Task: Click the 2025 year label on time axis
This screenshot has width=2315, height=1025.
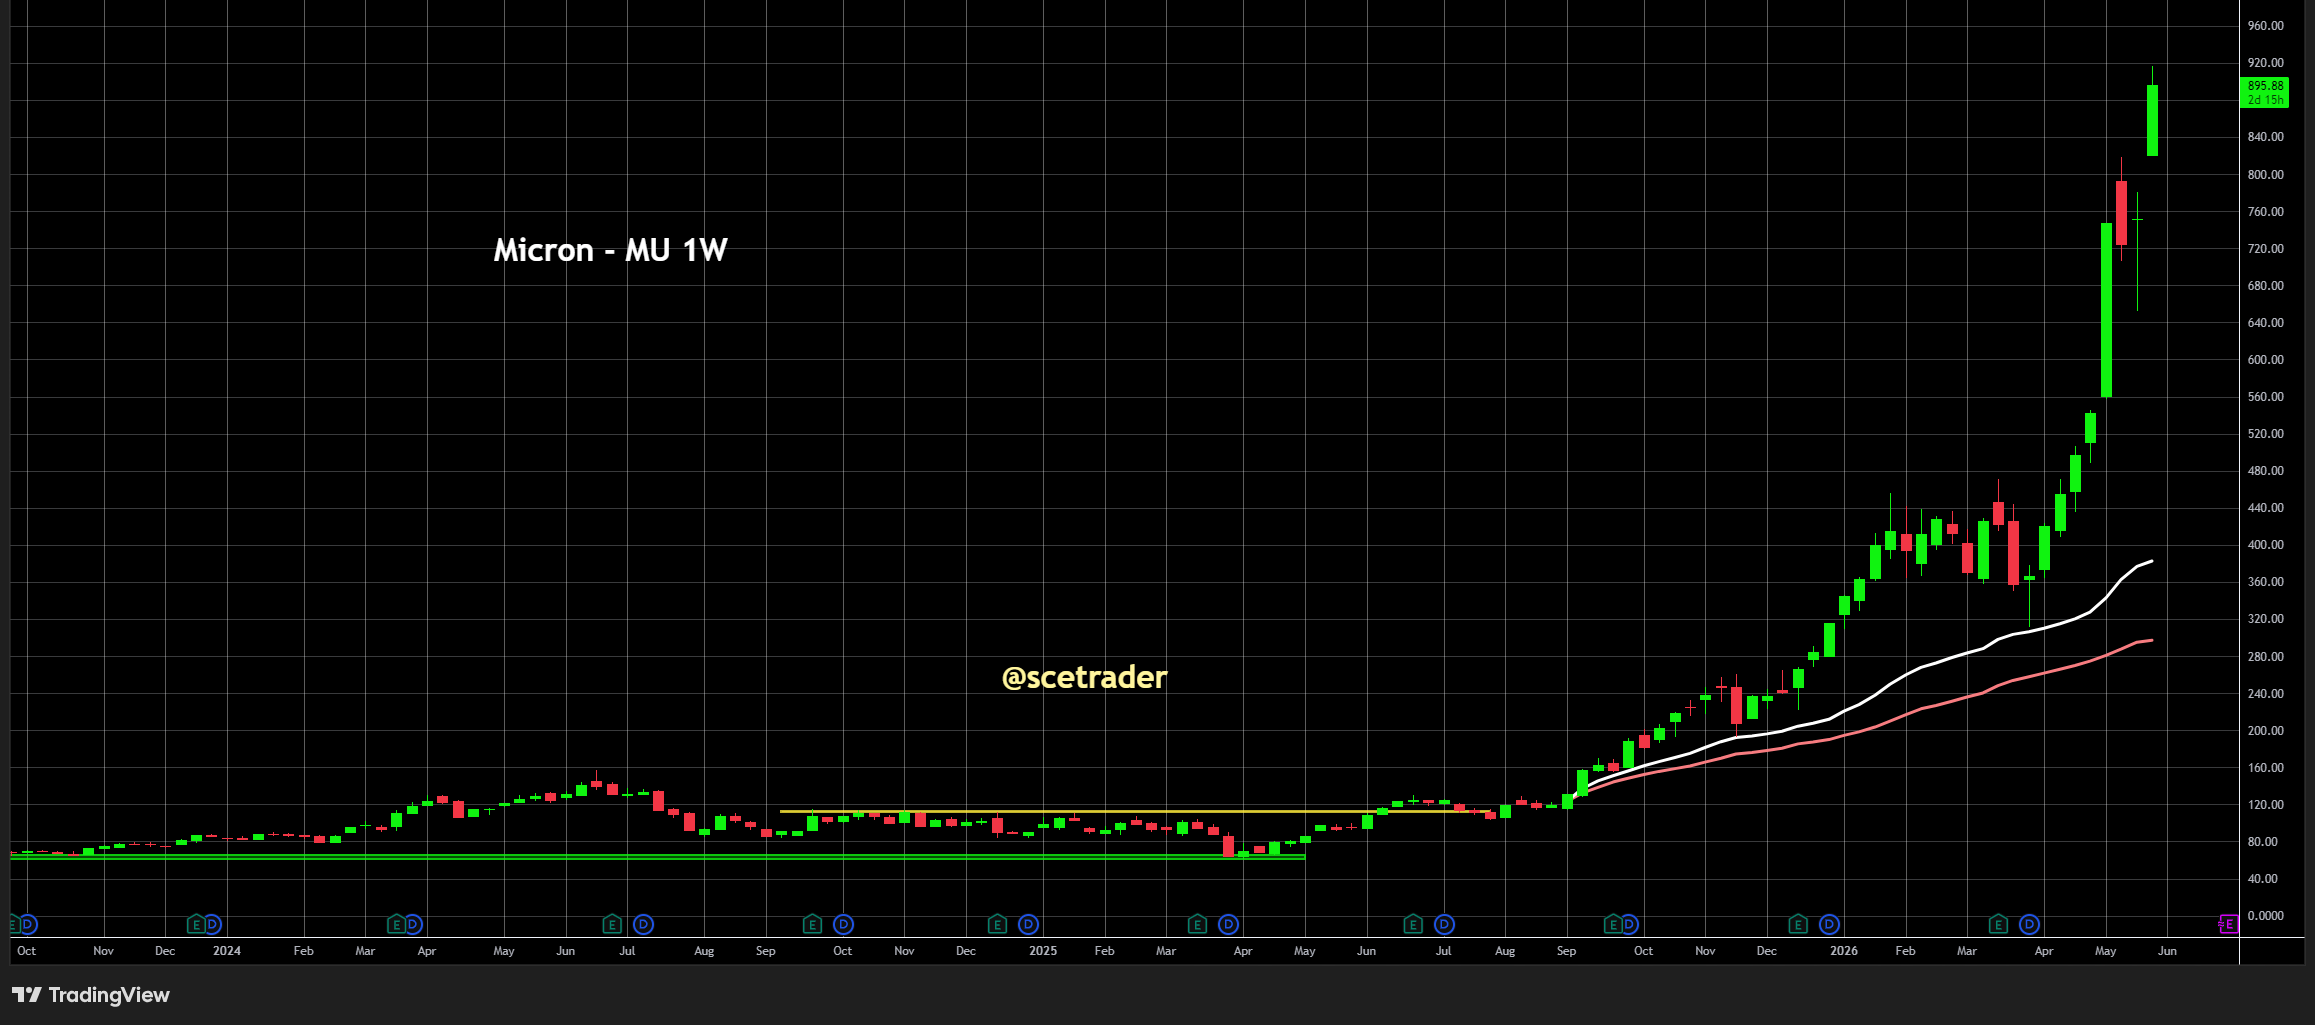Action: click(1043, 951)
